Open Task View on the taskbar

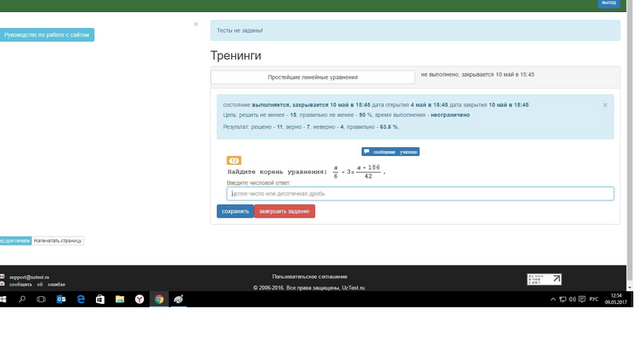[41, 300]
